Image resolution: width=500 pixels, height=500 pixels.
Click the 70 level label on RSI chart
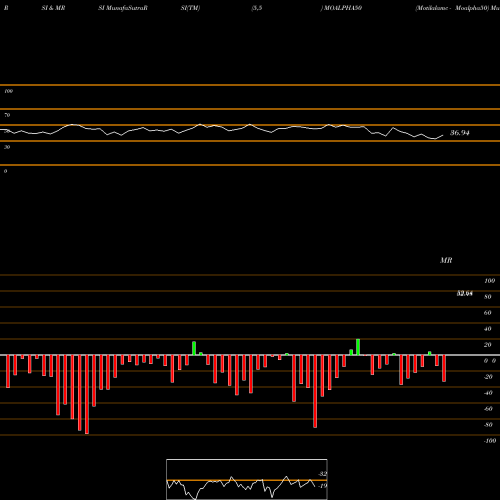pyautogui.click(x=7, y=115)
